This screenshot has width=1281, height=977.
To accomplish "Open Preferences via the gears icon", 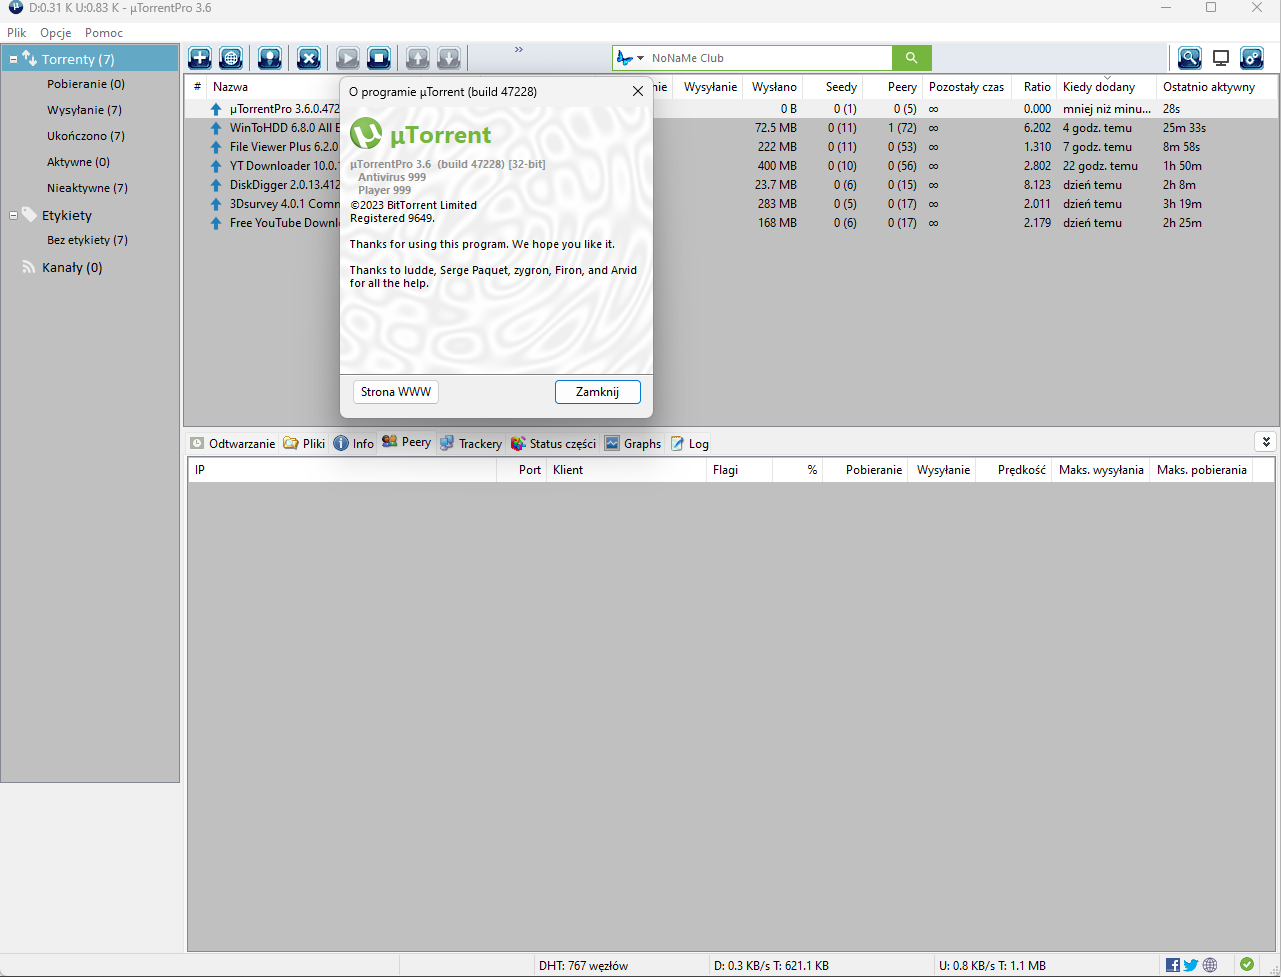I will pos(1252,58).
